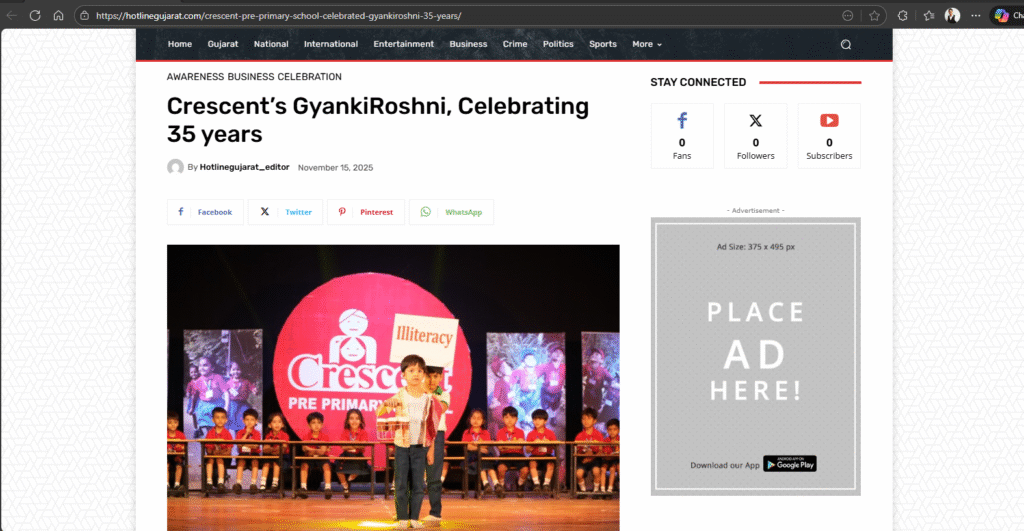Share the article on Facebook
Screen dimensions: 1024x531
[x=205, y=212]
